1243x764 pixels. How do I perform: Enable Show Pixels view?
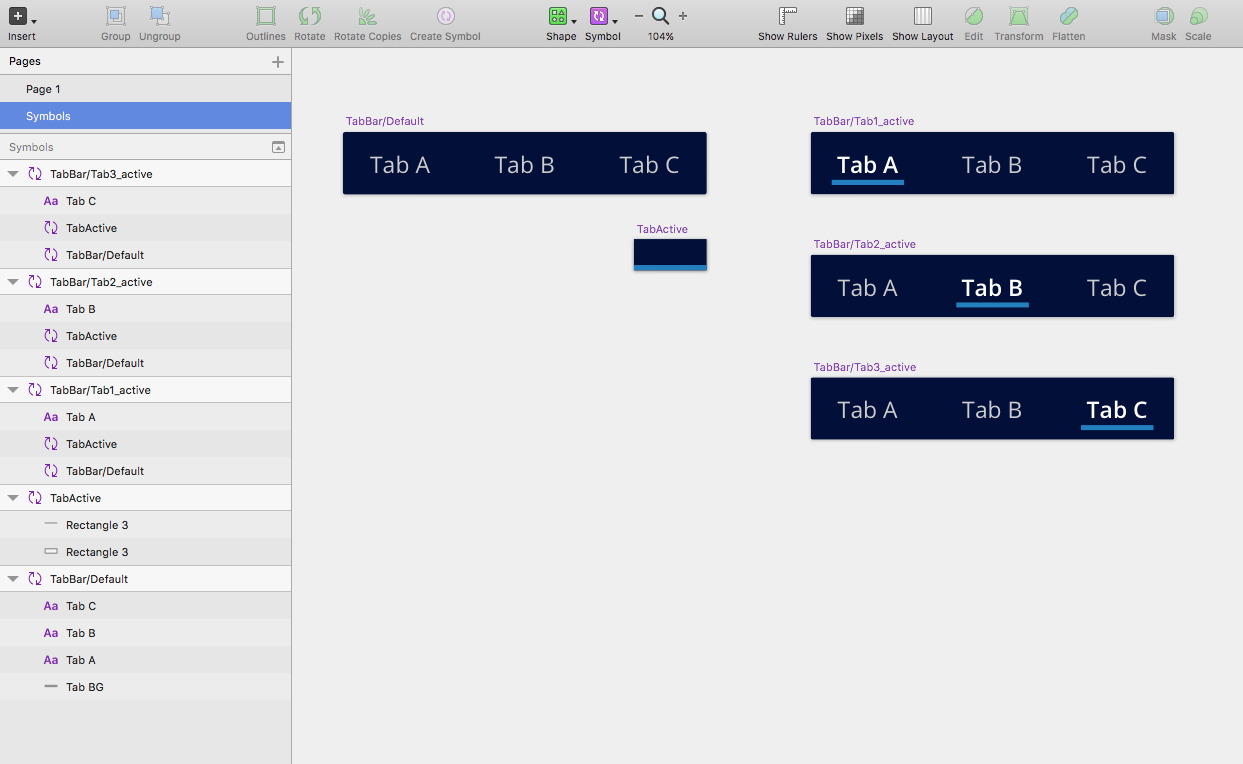pos(853,16)
